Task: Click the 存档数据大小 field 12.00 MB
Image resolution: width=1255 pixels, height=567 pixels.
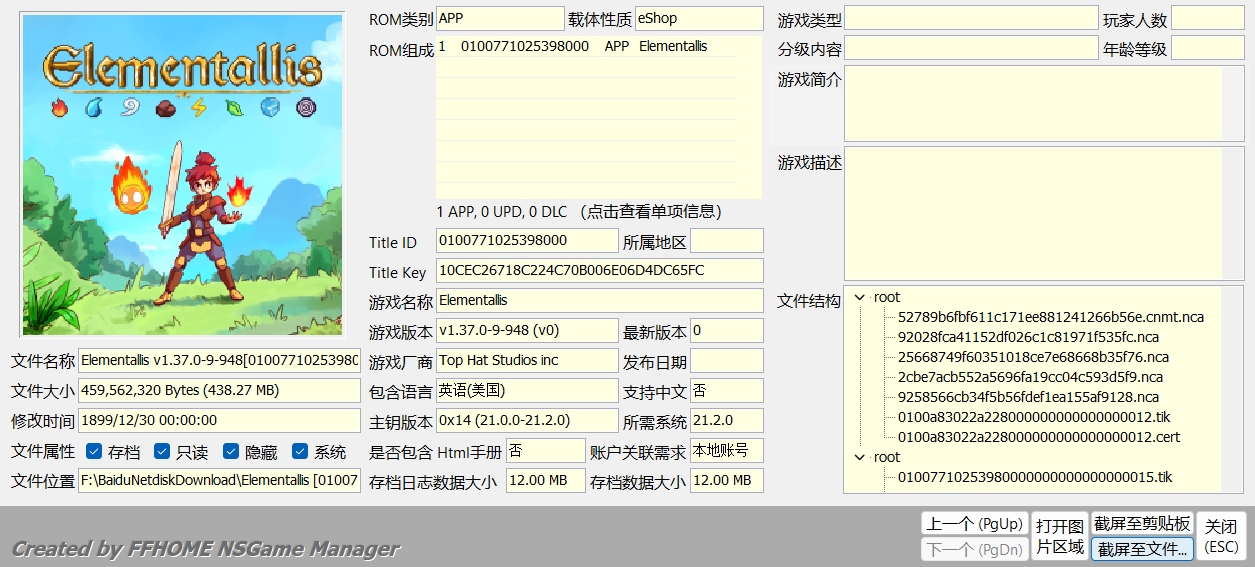Action: (727, 481)
